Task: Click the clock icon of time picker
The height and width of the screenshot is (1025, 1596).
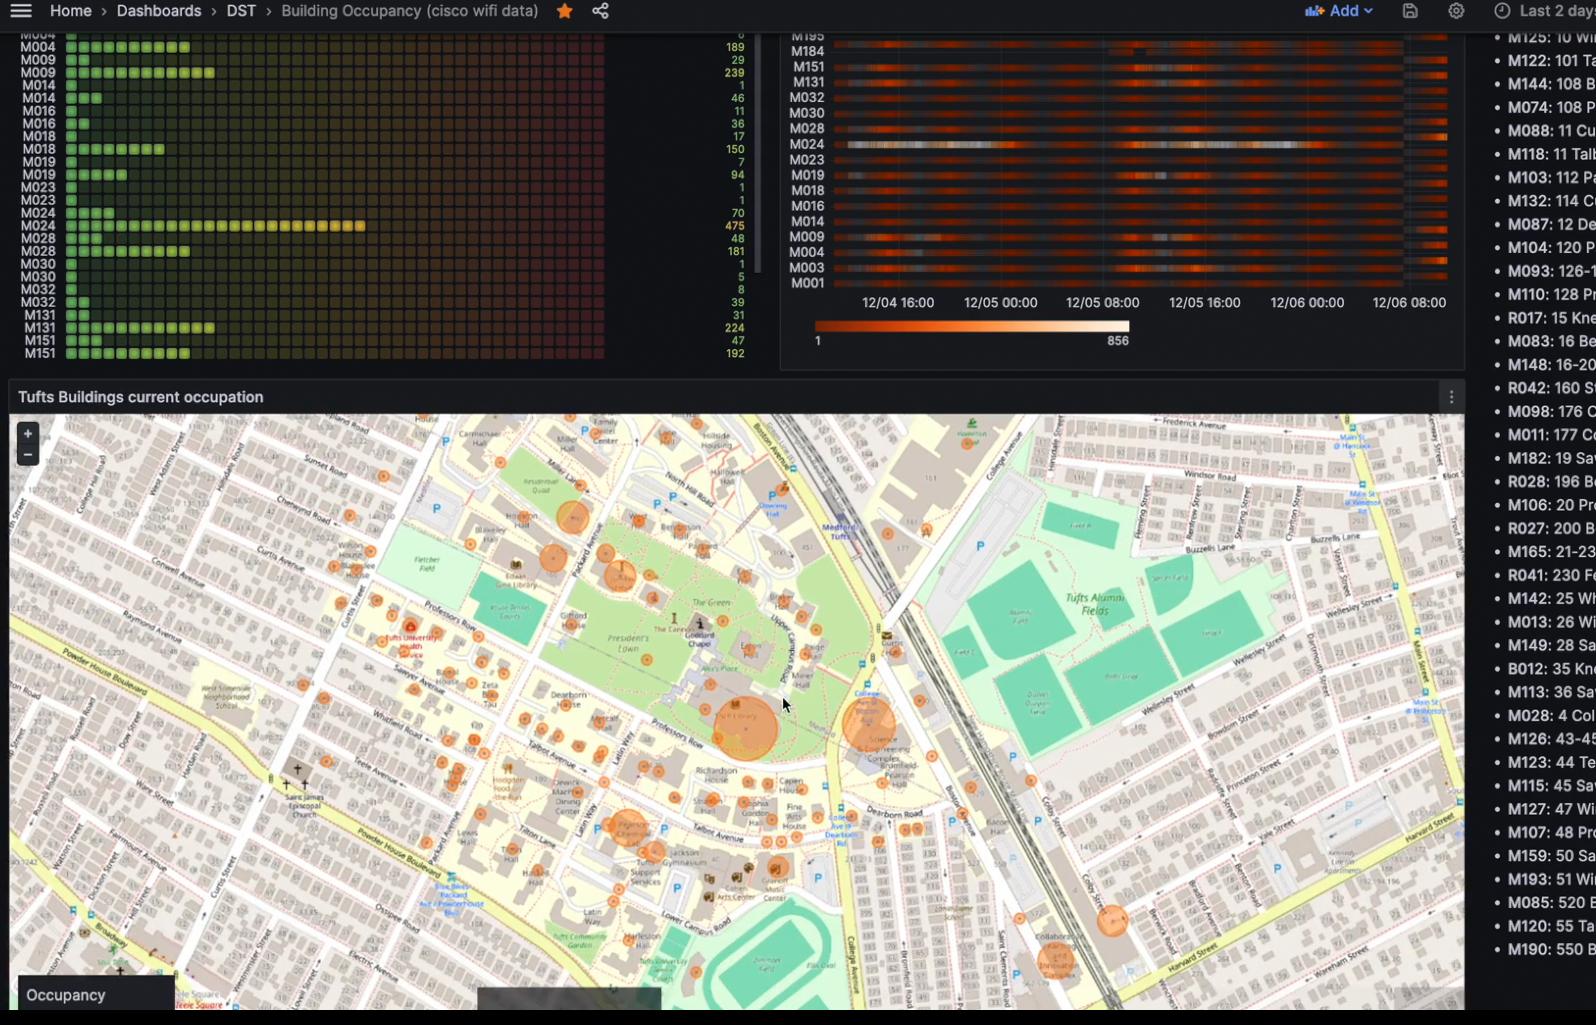Action: pos(1502,11)
